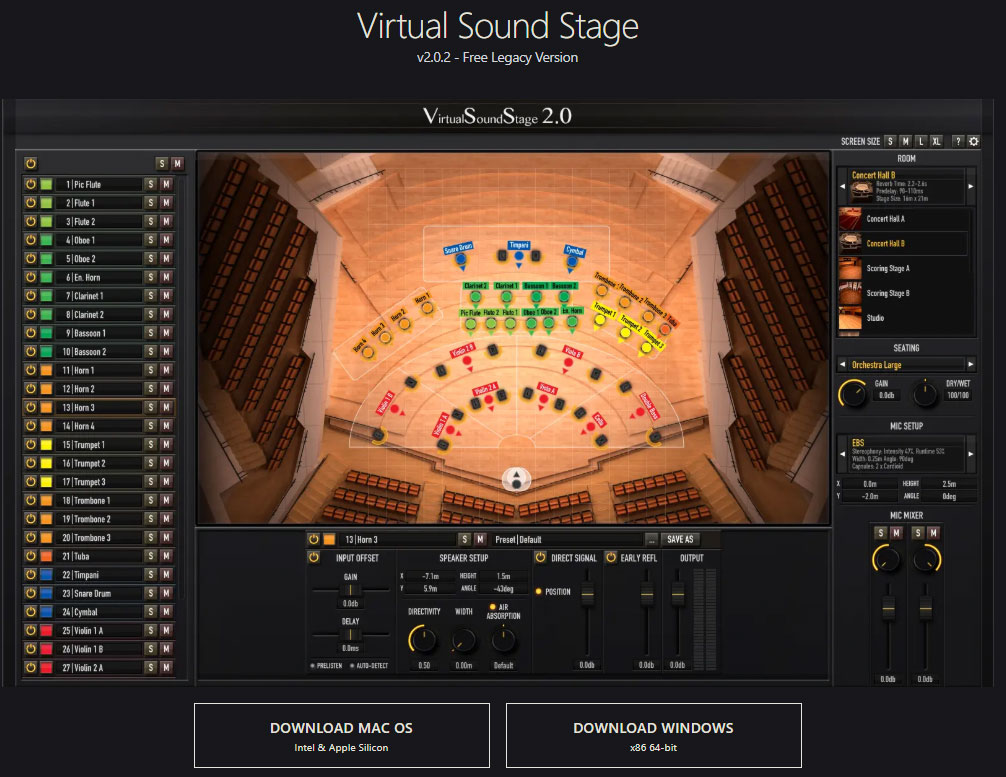Mute the Pic Flute track

(x=166, y=184)
